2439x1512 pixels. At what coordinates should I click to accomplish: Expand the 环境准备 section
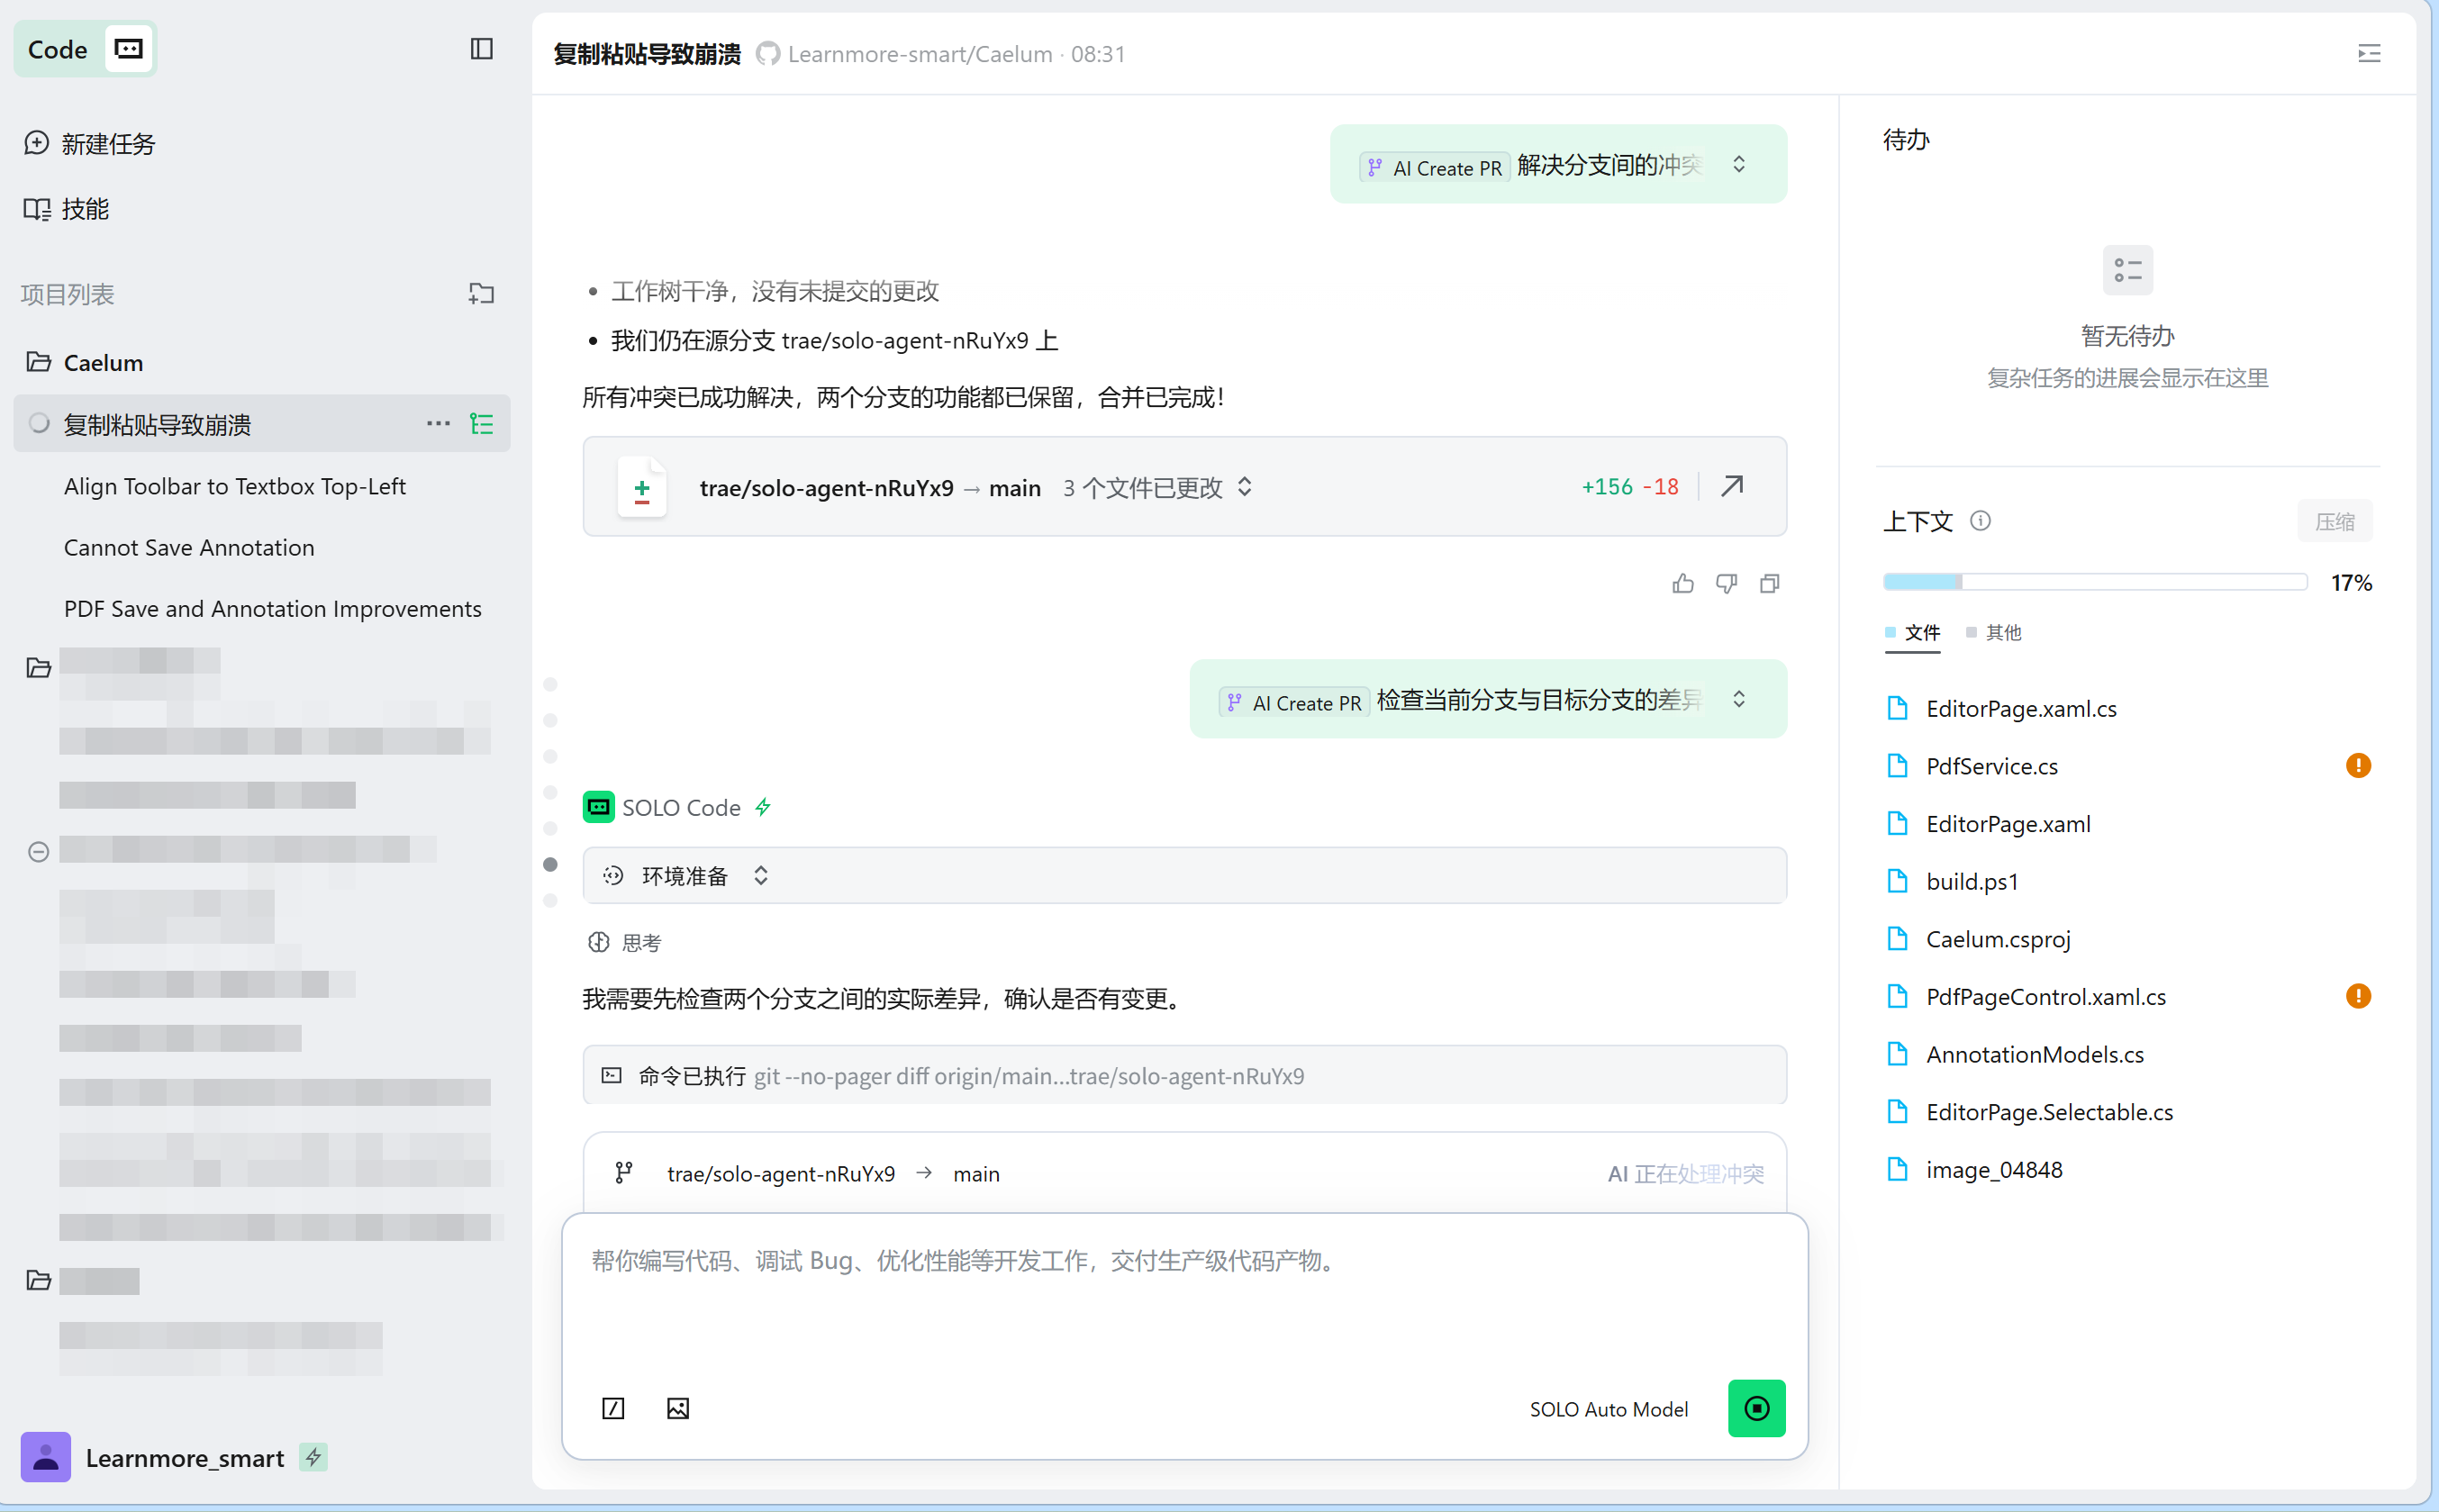760,875
